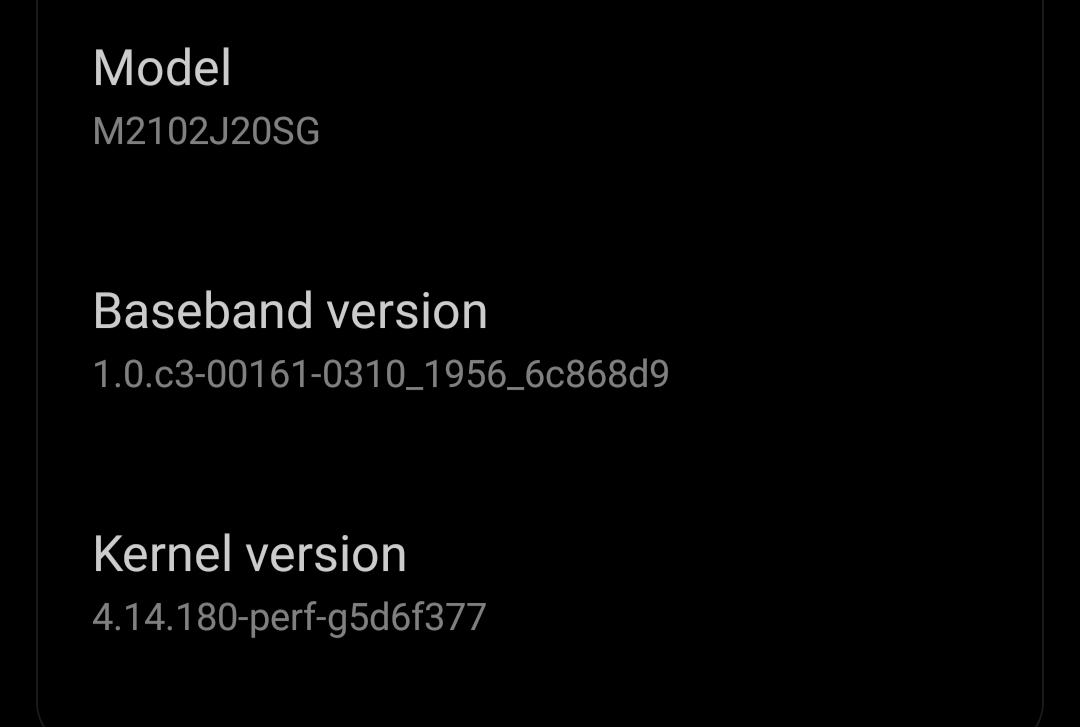Tap kernel value 4.14.180-perf-g5d6f377
1080x727 pixels.
[289, 617]
